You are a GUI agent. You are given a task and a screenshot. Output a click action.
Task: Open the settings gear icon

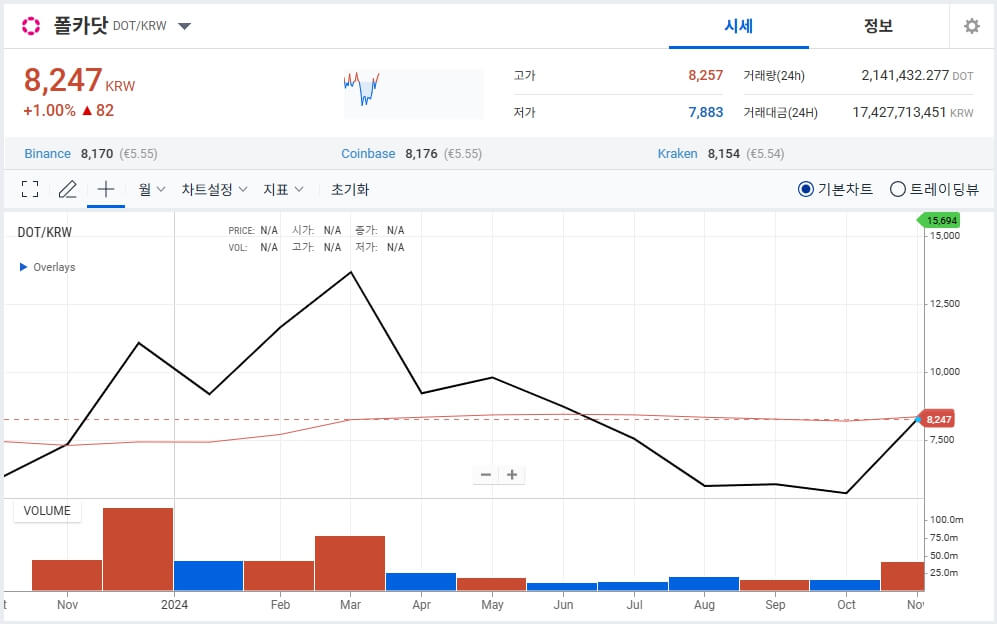[971, 25]
